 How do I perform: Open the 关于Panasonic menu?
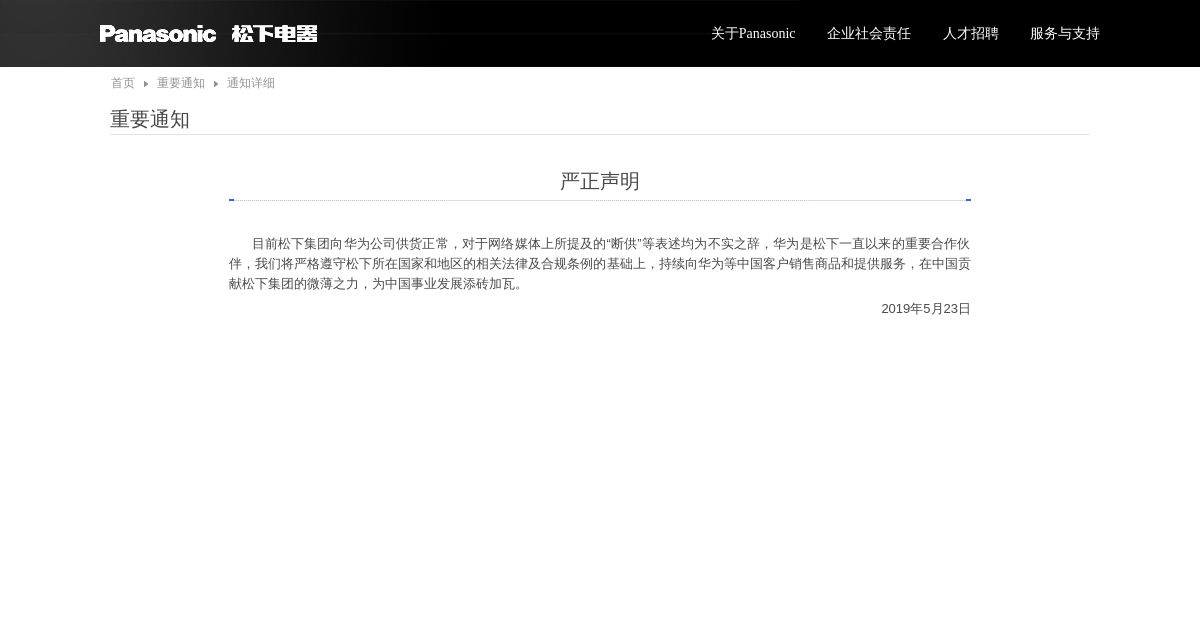click(x=753, y=34)
